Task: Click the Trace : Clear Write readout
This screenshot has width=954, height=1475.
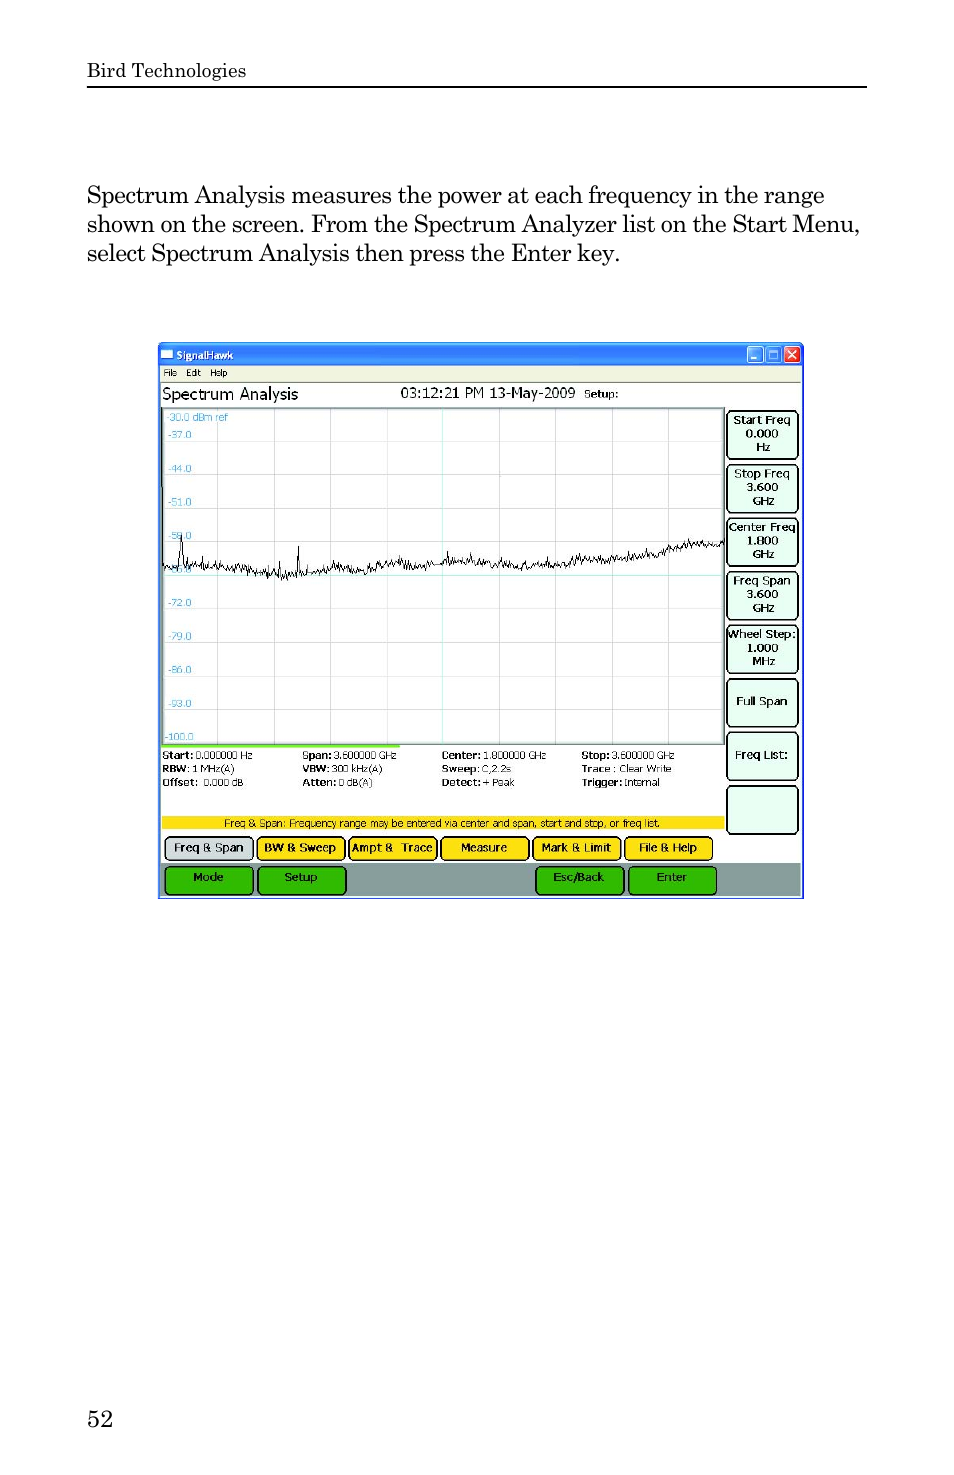Action: click(626, 769)
